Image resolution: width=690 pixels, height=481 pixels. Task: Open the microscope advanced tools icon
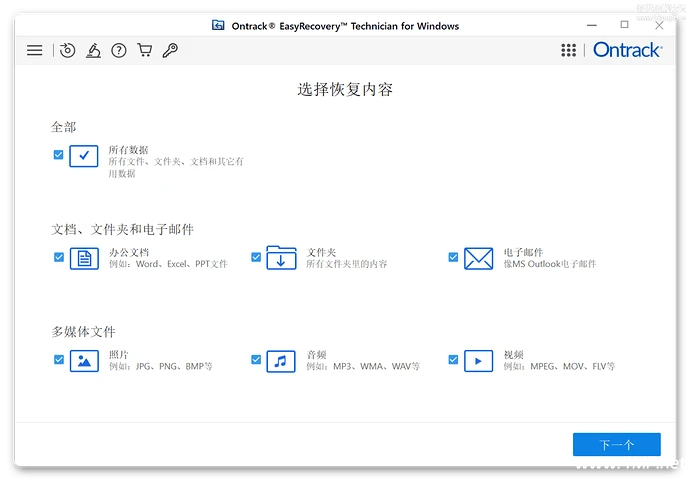tap(93, 50)
